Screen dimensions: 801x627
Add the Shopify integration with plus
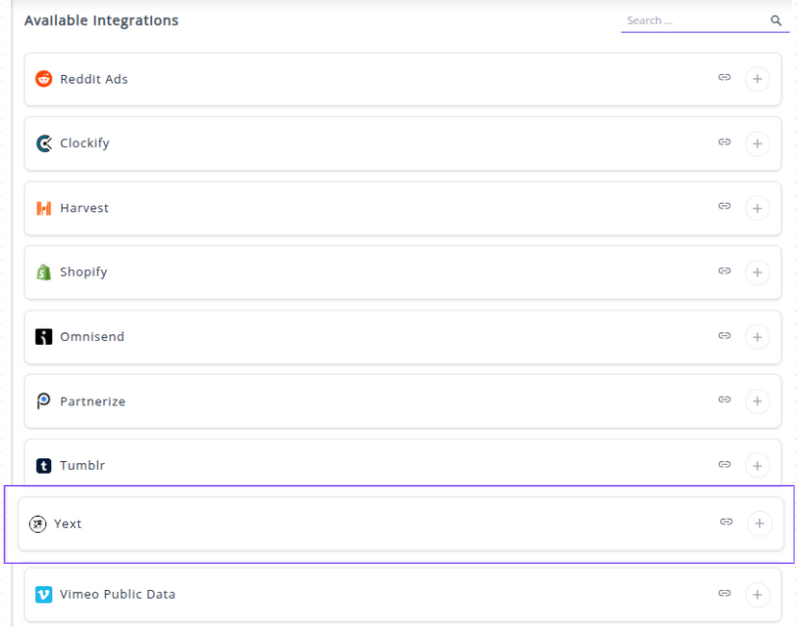coord(757,272)
